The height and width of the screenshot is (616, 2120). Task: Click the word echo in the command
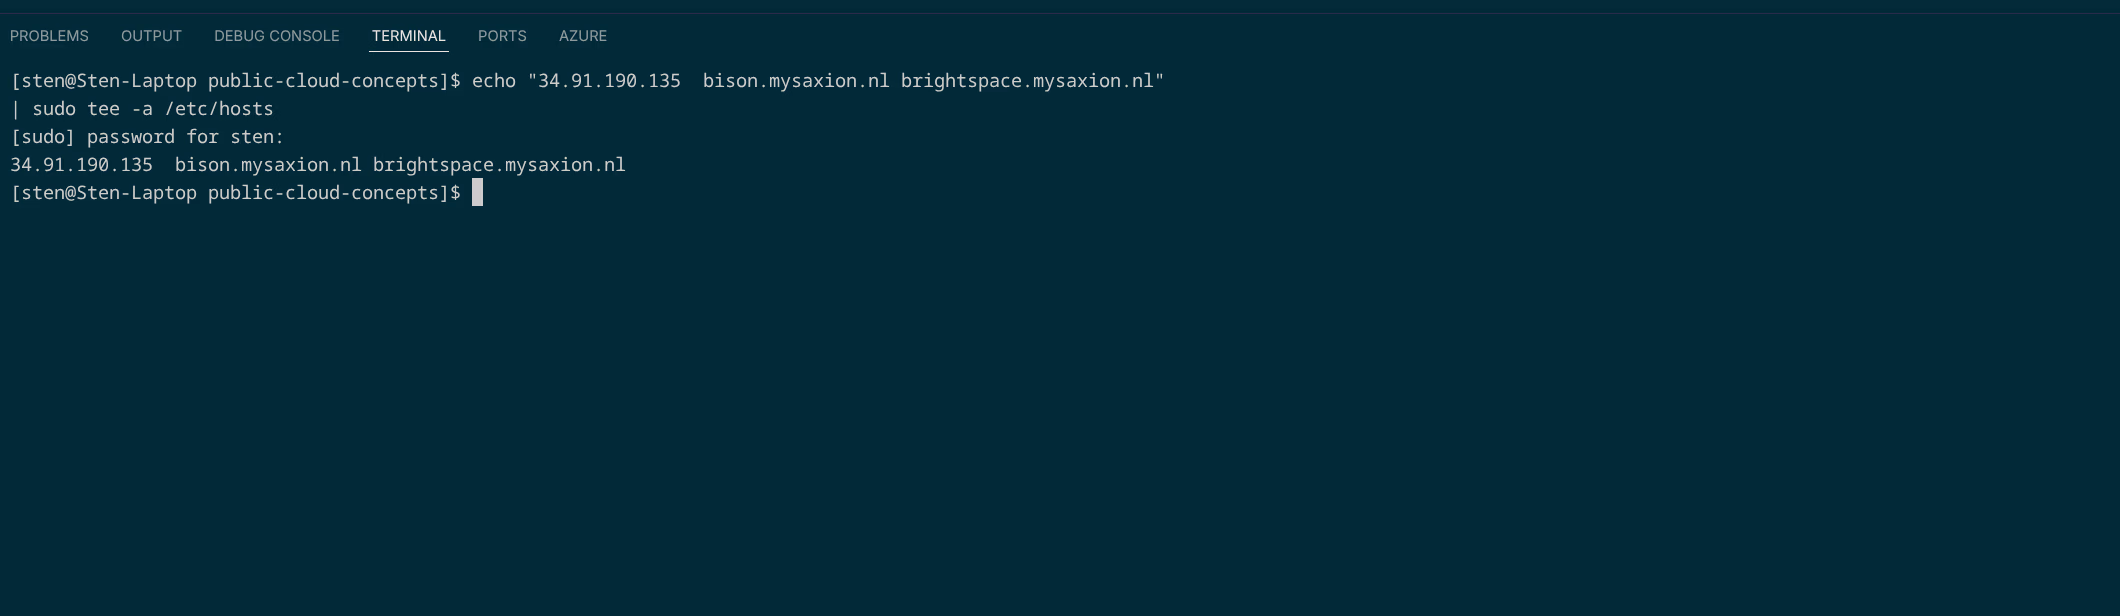pos(493,81)
